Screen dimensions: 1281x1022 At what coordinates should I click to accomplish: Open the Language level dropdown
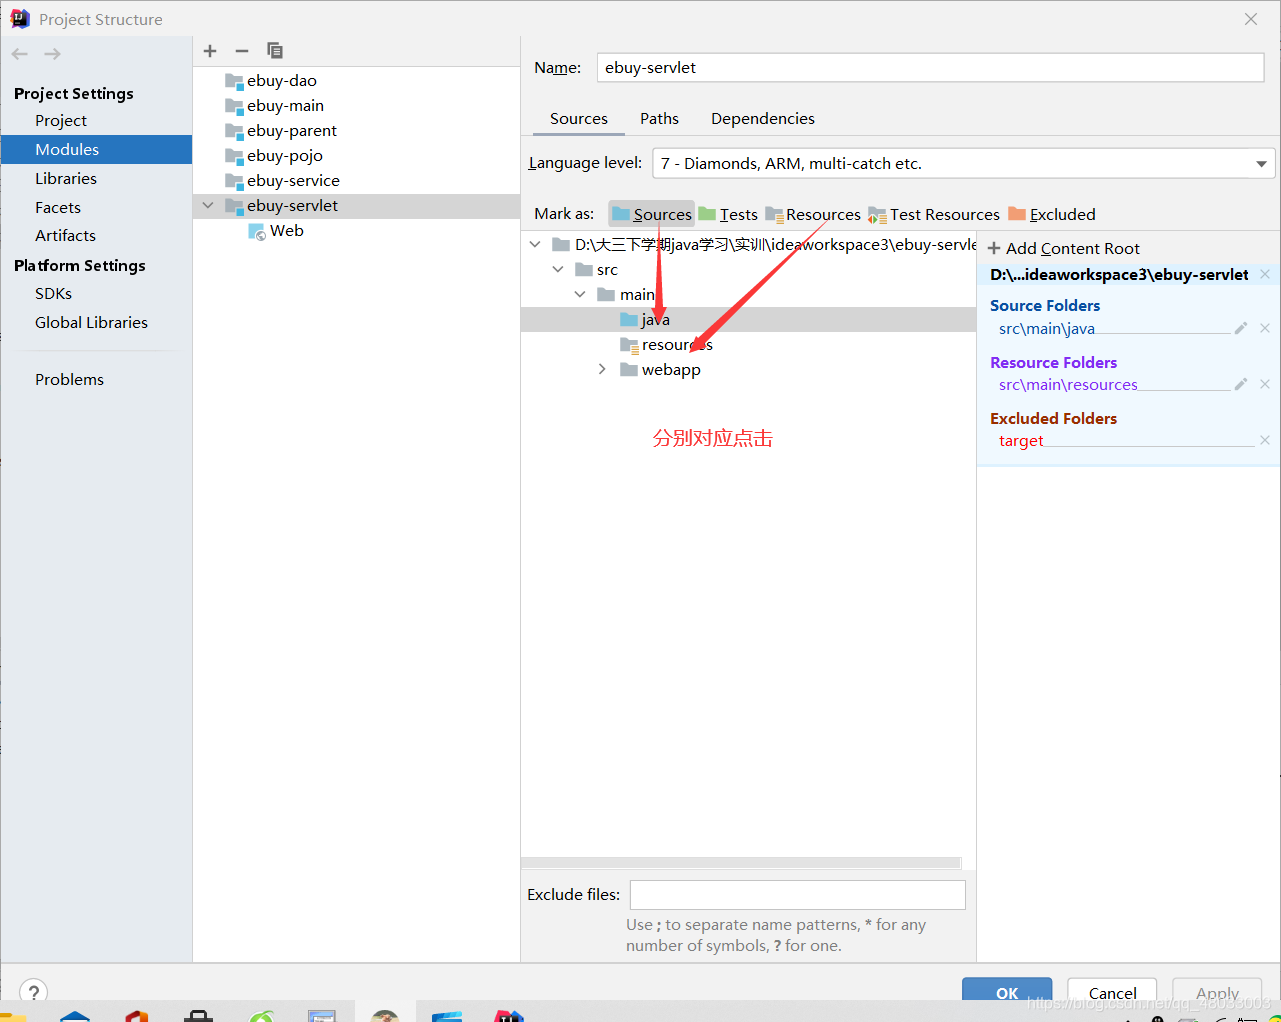coord(963,163)
